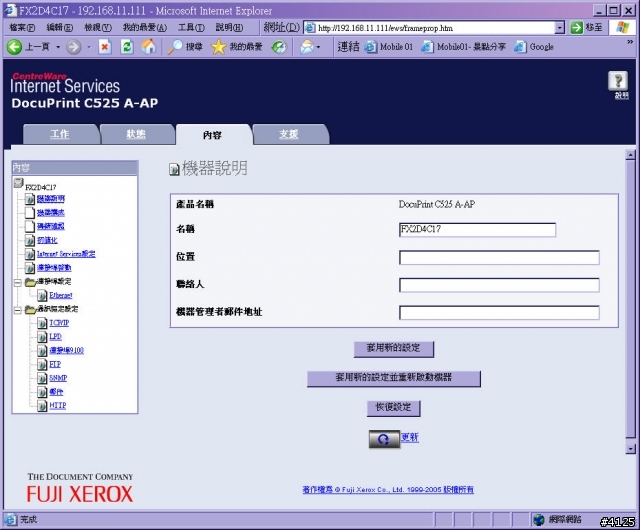Stop page loading with red X icon
The height and width of the screenshot is (530, 640).
click(105, 47)
